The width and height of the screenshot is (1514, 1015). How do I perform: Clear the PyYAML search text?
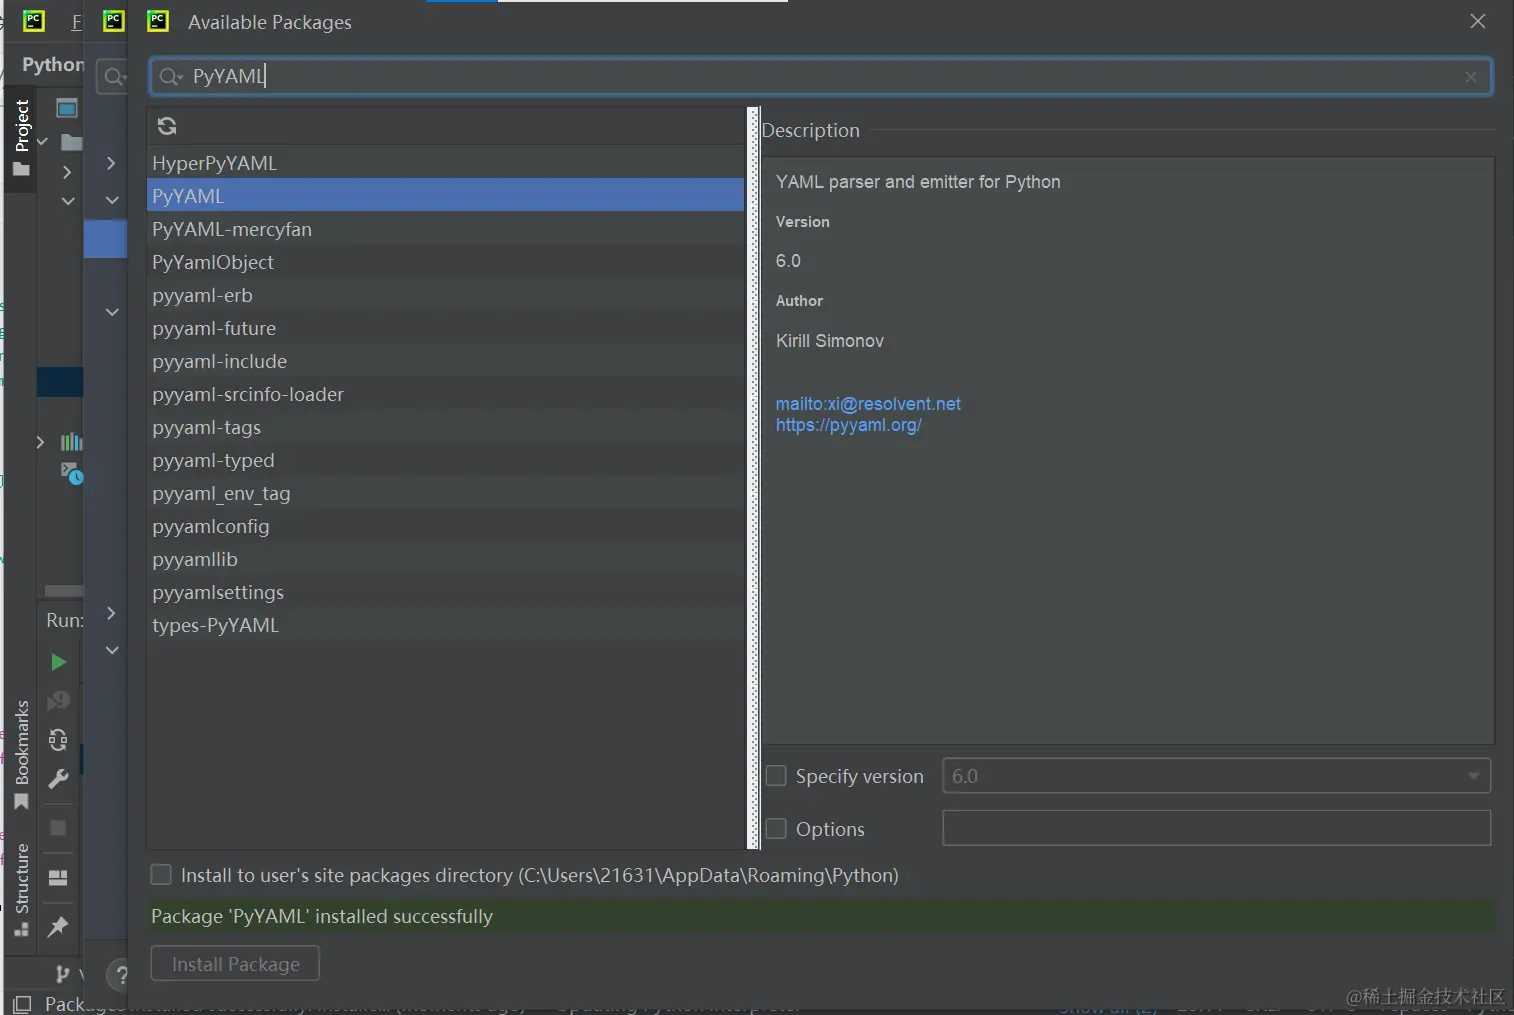tap(1470, 77)
